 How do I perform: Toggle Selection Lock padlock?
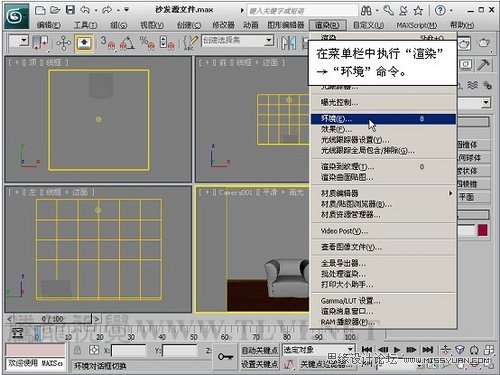[x=77, y=350]
